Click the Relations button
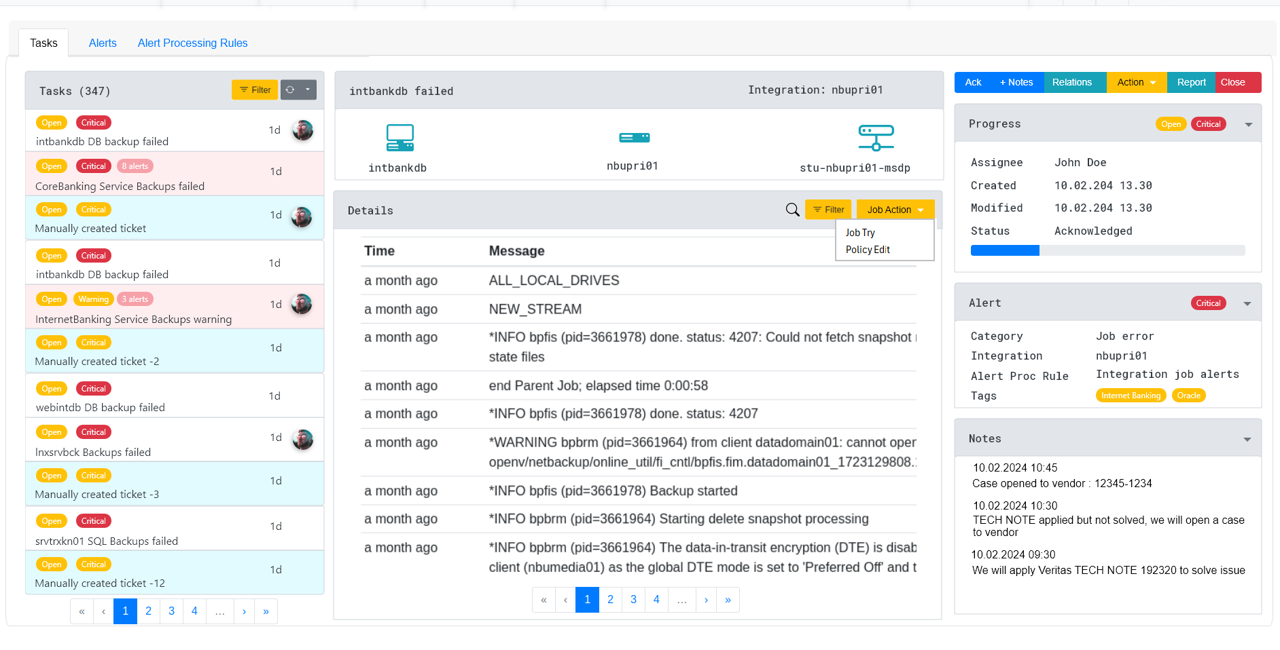Screen dimensions: 1280x650 coord(1075,82)
